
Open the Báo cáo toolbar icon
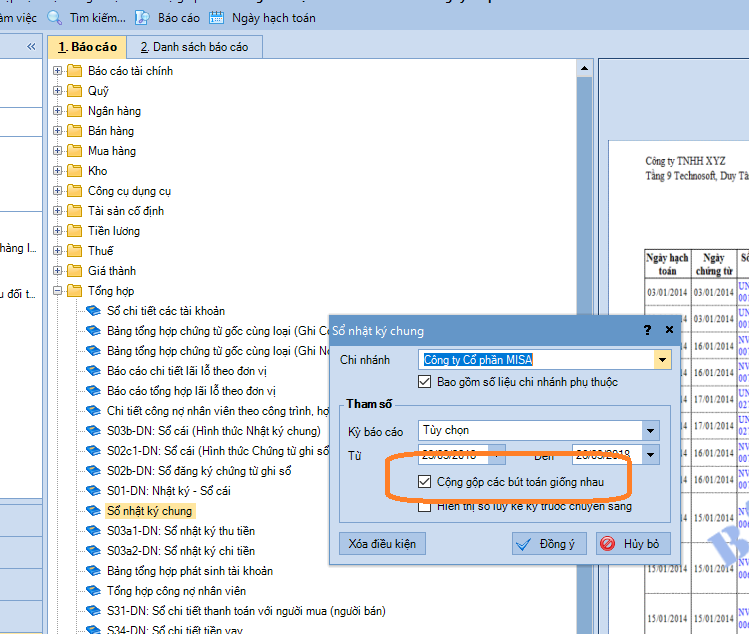tap(142, 17)
